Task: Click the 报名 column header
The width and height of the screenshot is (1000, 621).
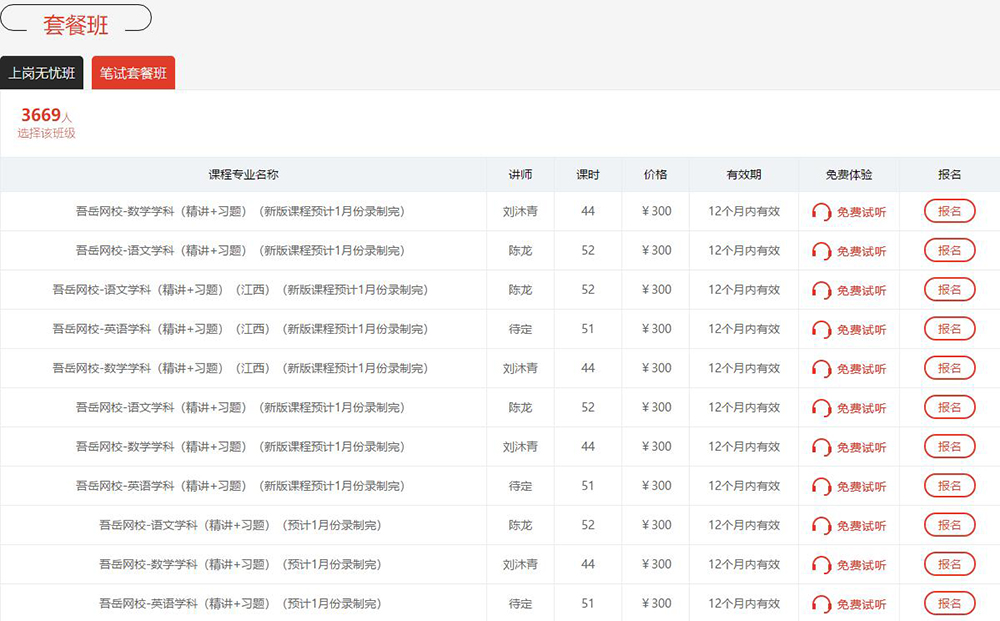Action: click(949, 175)
